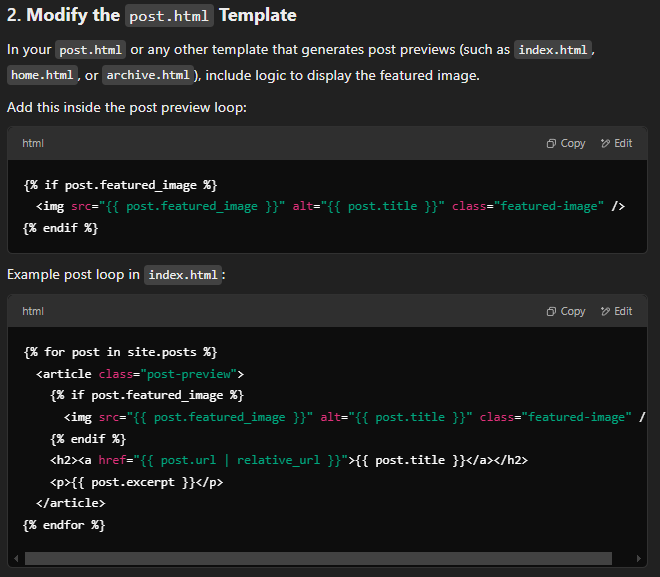The image size is (660, 577).
Task: Click the html label on the second code block
Action: pyautogui.click(x=33, y=311)
